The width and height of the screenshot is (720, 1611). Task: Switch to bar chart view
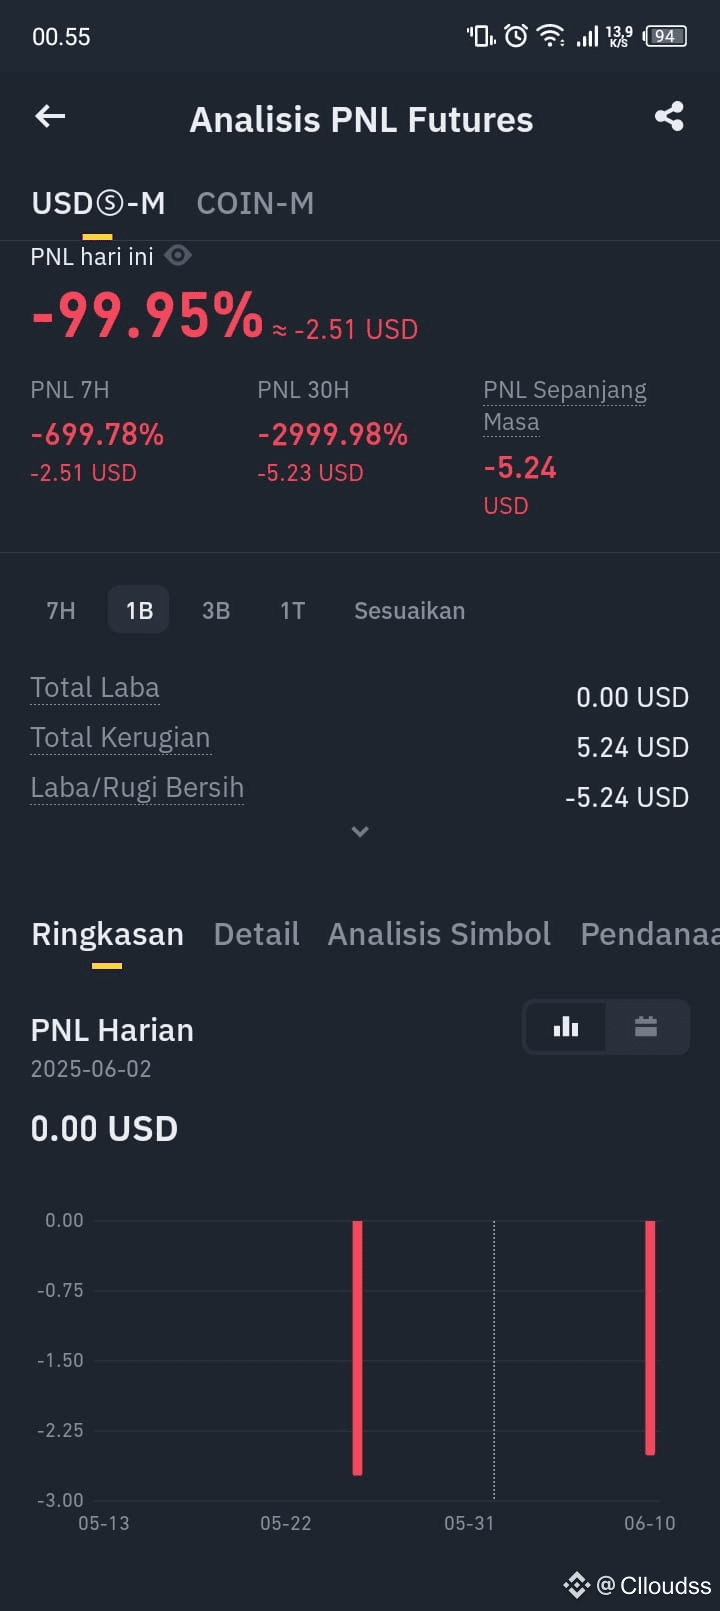(x=566, y=1027)
